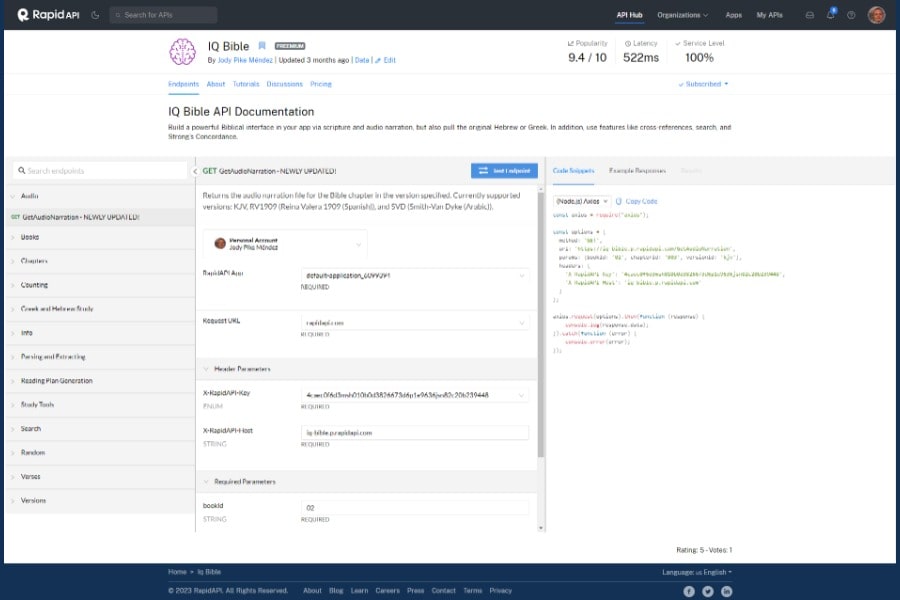900x600 pixels.
Task: Click the bookId input field
Action: click(x=414, y=508)
